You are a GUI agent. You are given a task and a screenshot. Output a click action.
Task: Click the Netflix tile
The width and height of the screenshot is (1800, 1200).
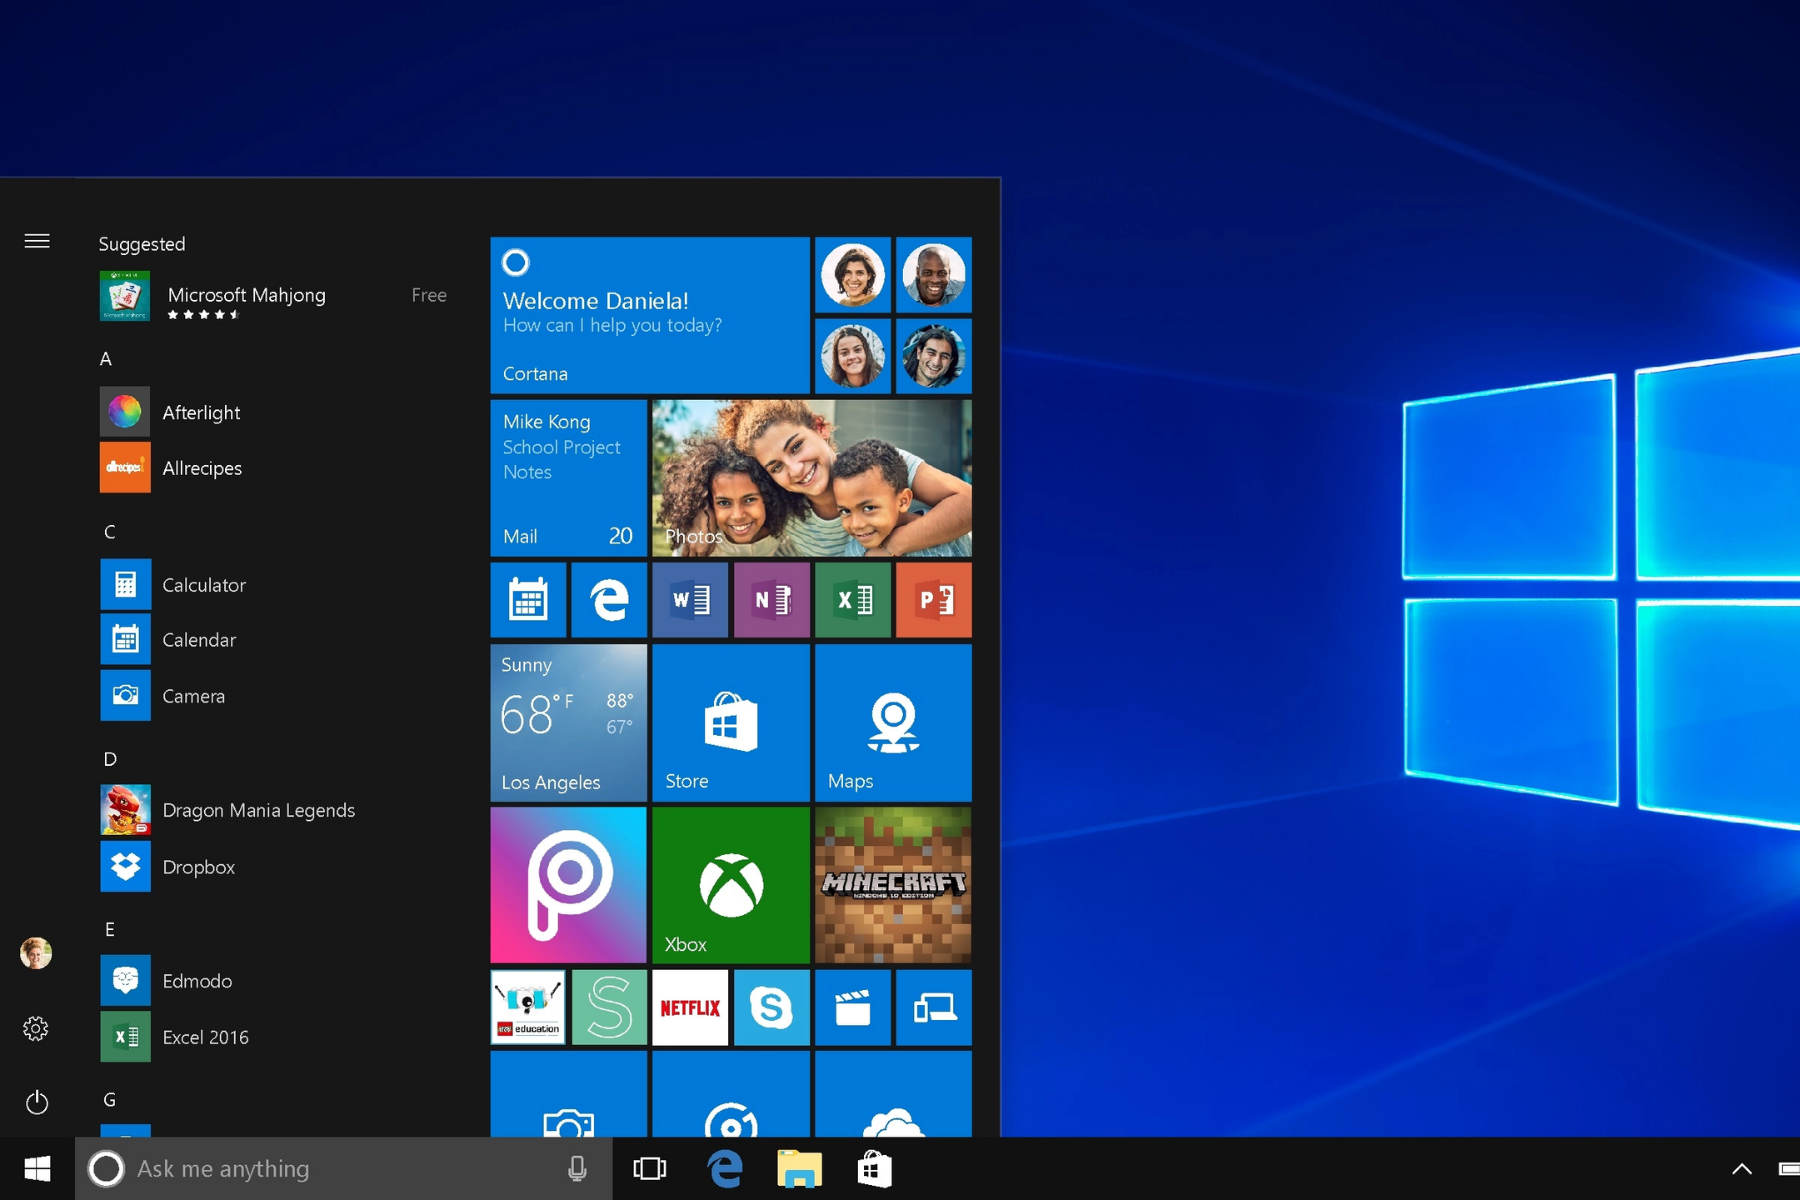coord(690,1008)
